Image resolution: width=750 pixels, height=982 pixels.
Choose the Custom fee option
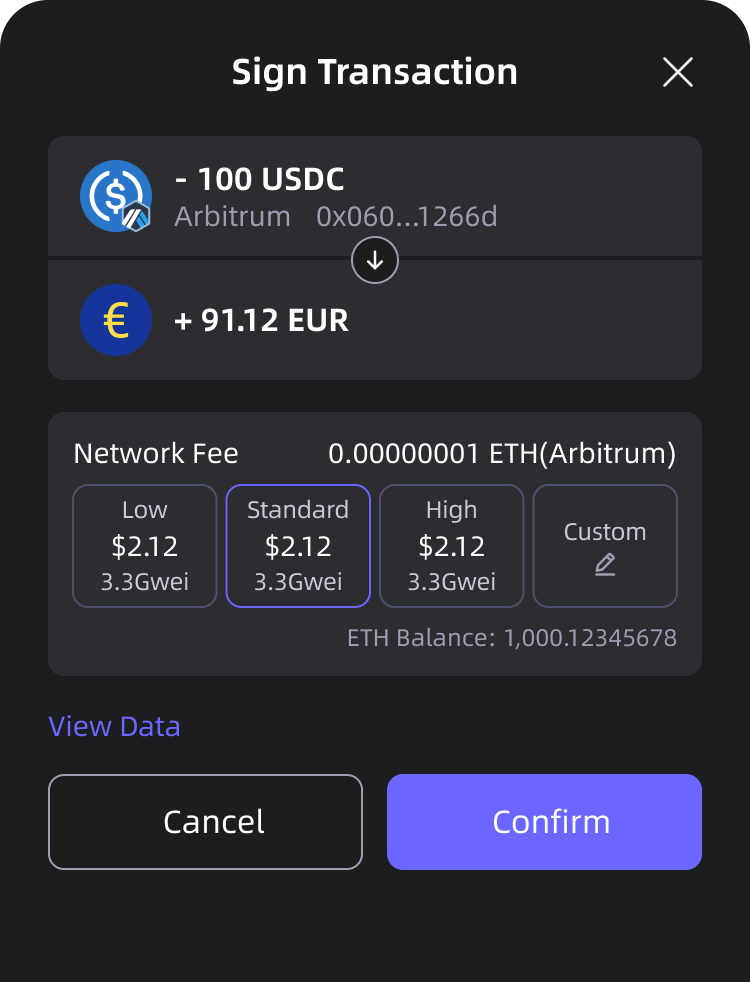point(605,546)
